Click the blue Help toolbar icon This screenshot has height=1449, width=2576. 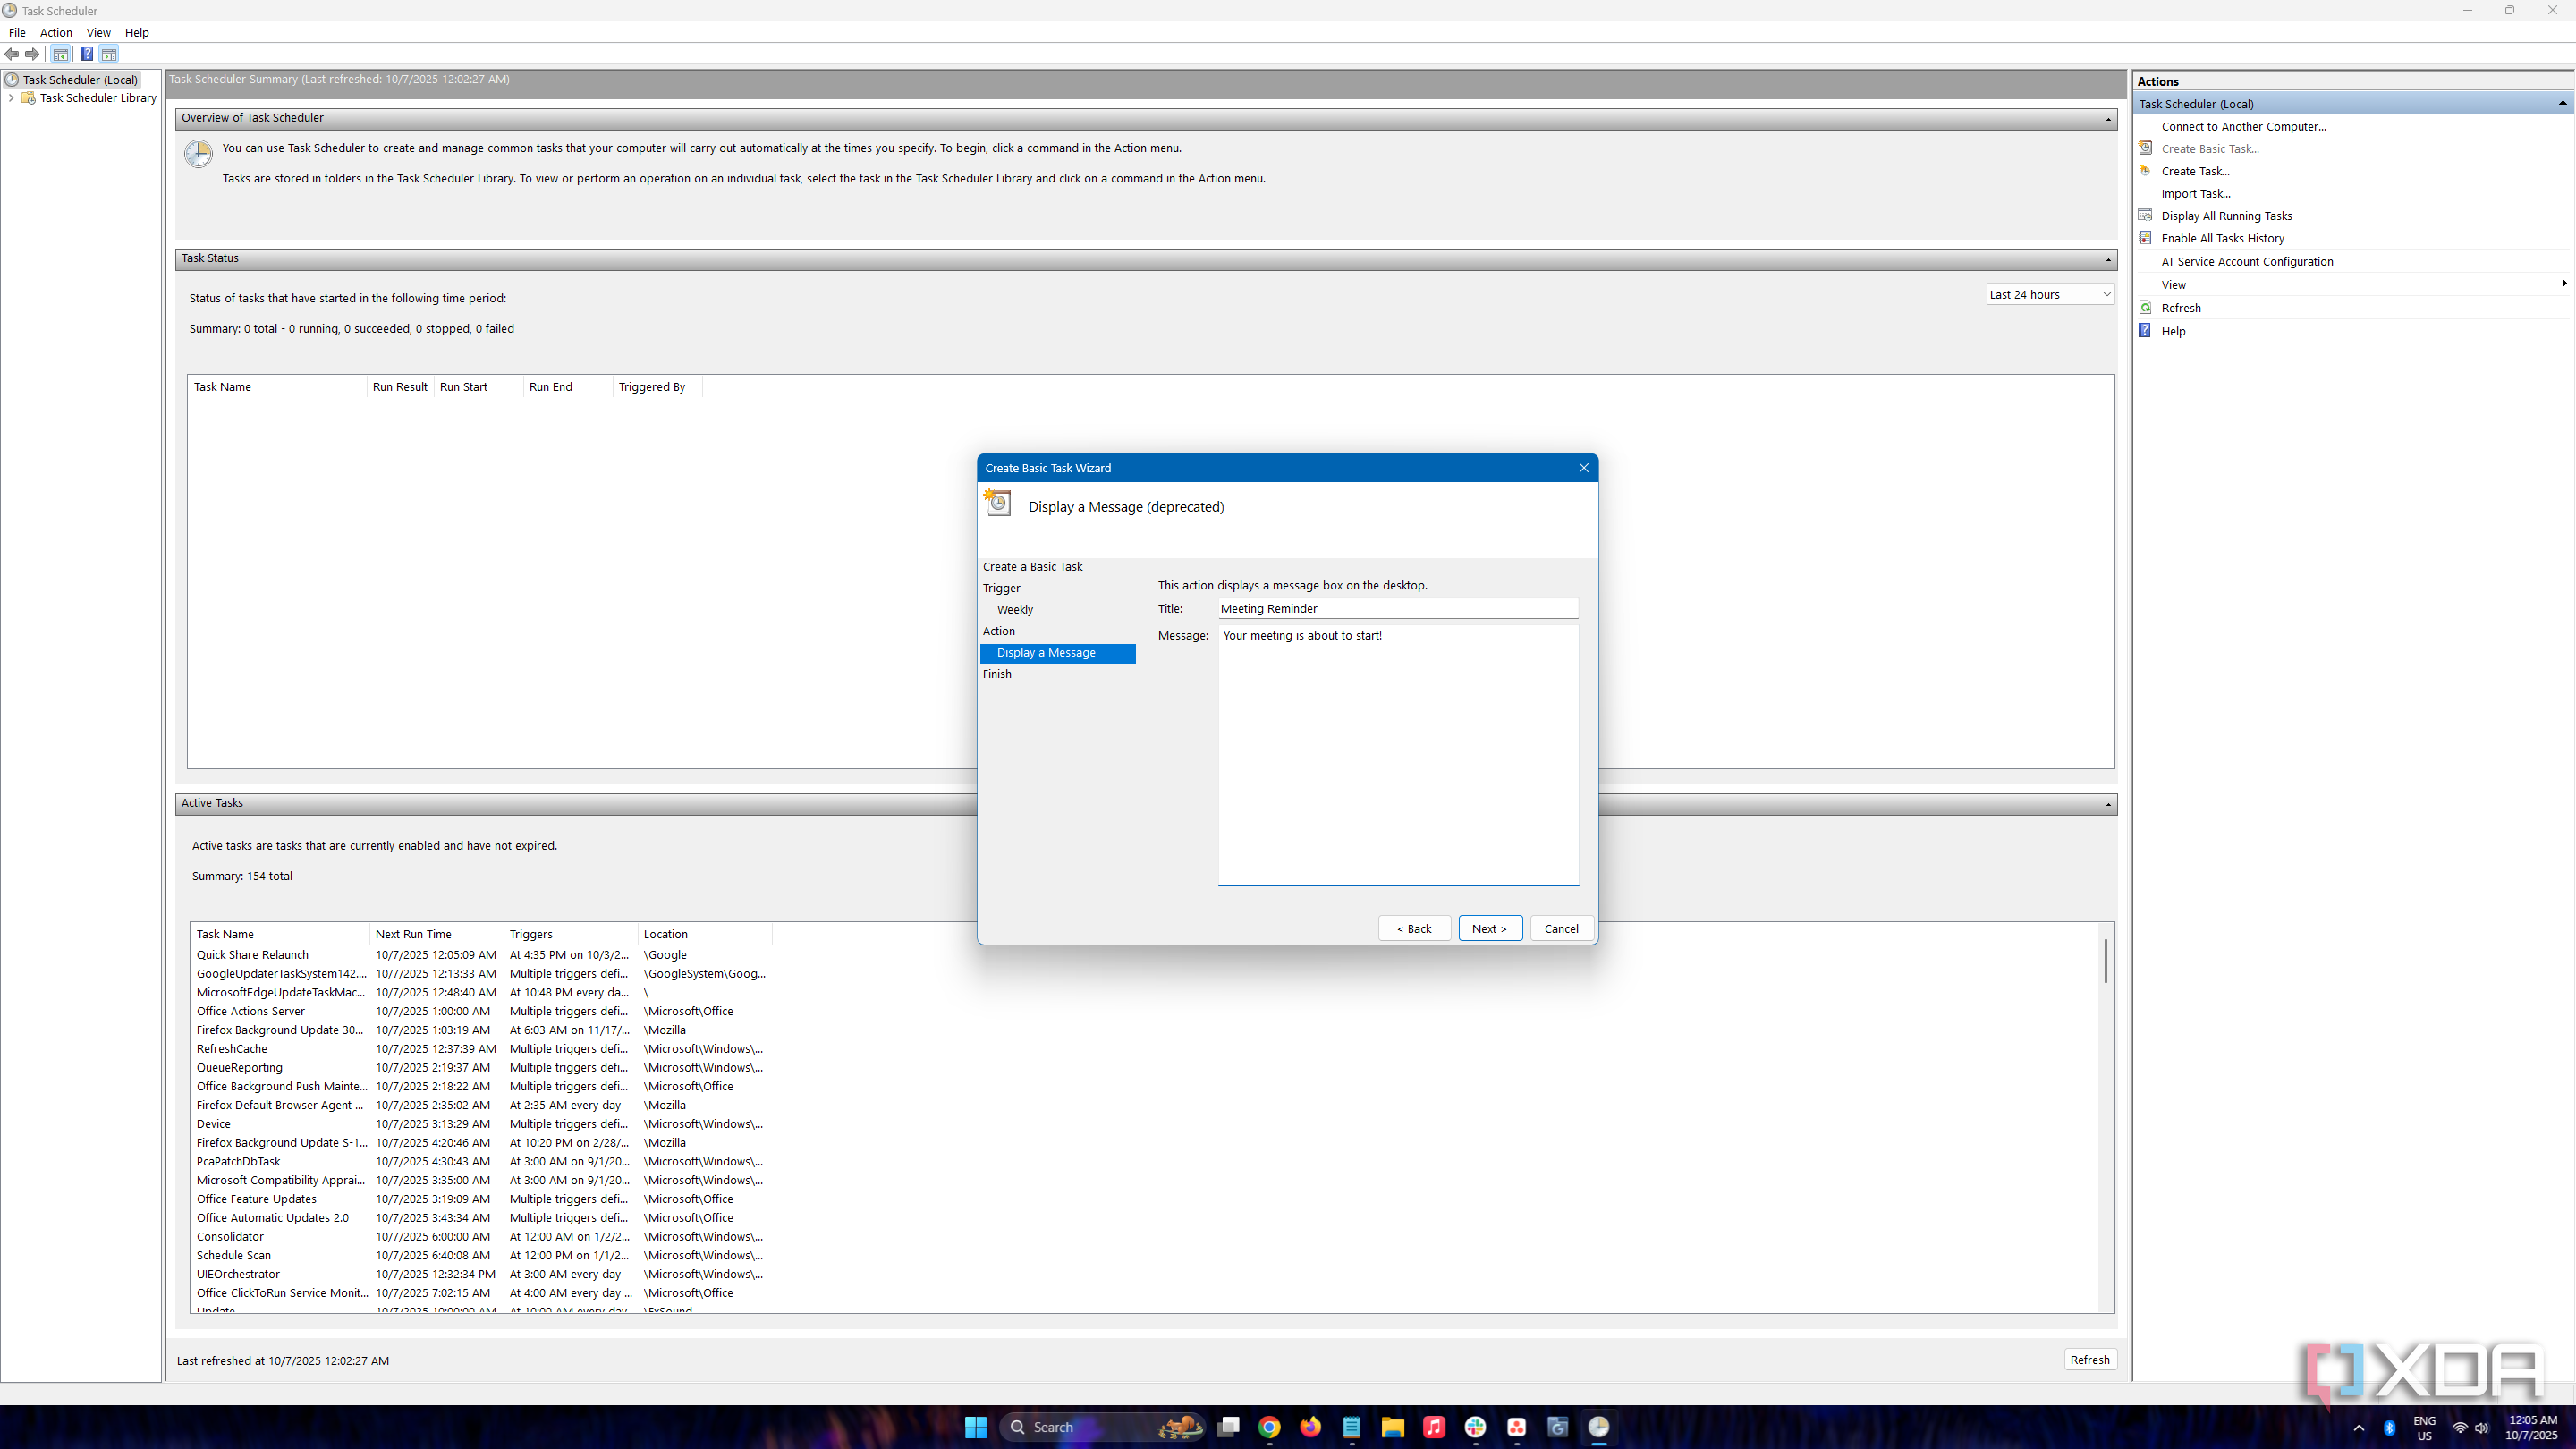point(87,54)
